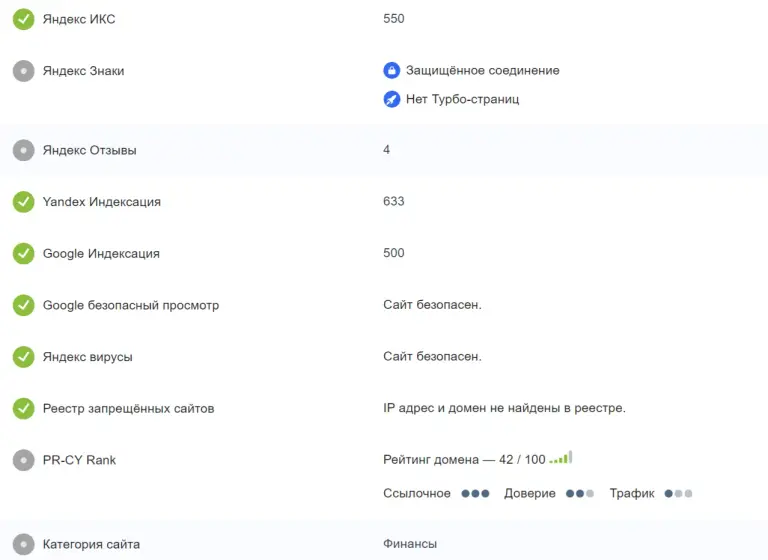The width and height of the screenshot is (768, 560).
Task: Click Сайт безопасен in the Google безопасный просмотр row
Action: point(432,305)
